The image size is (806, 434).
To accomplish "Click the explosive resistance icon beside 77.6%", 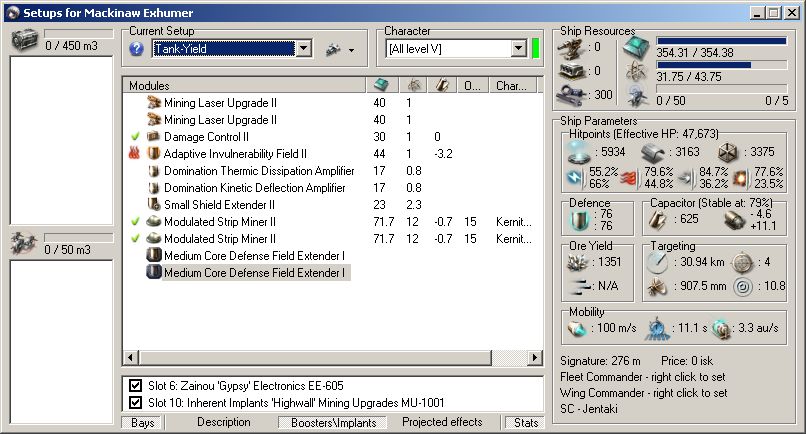I will coord(741,178).
